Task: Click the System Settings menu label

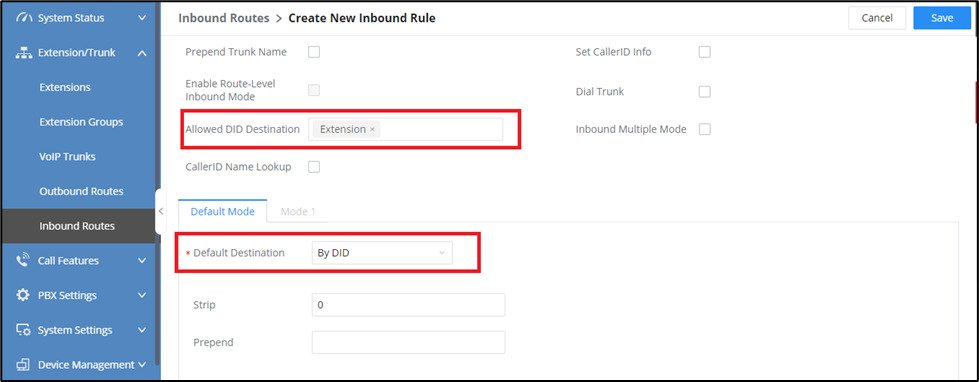Action: pyautogui.click(x=75, y=330)
